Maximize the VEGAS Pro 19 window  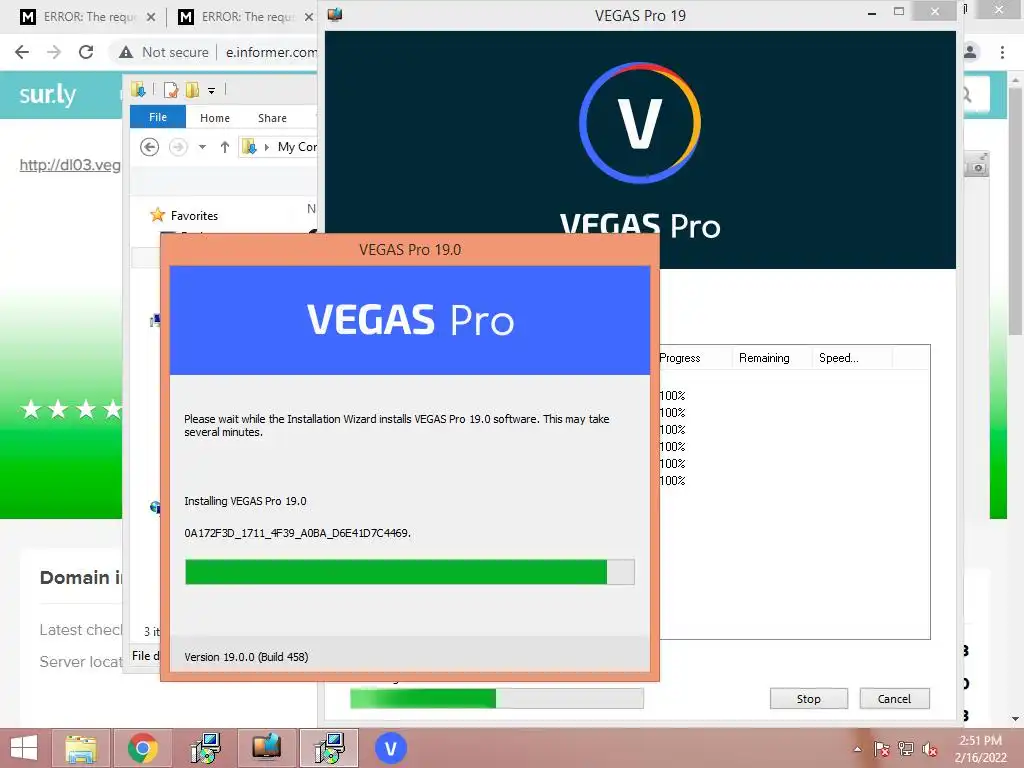click(899, 12)
